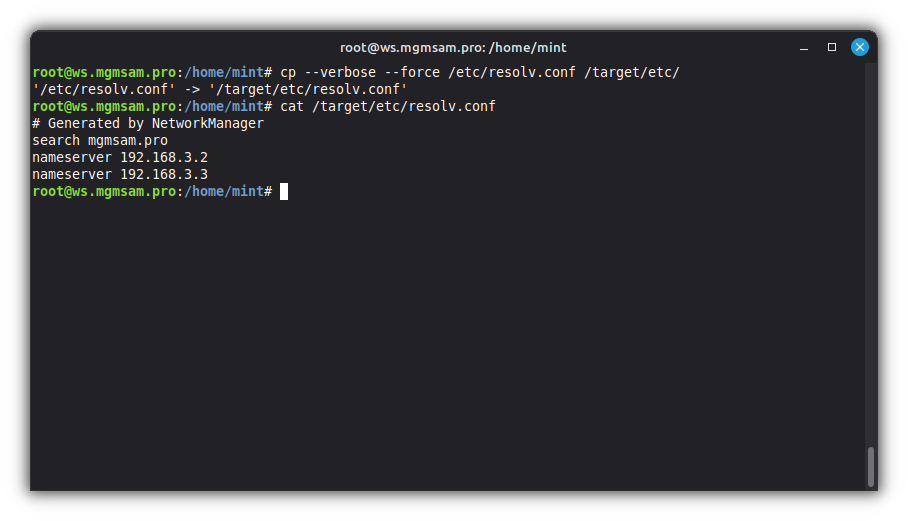The width and height of the screenshot is (908, 521).
Task: Click the terminal scrollbar thumb
Action: click(871, 466)
